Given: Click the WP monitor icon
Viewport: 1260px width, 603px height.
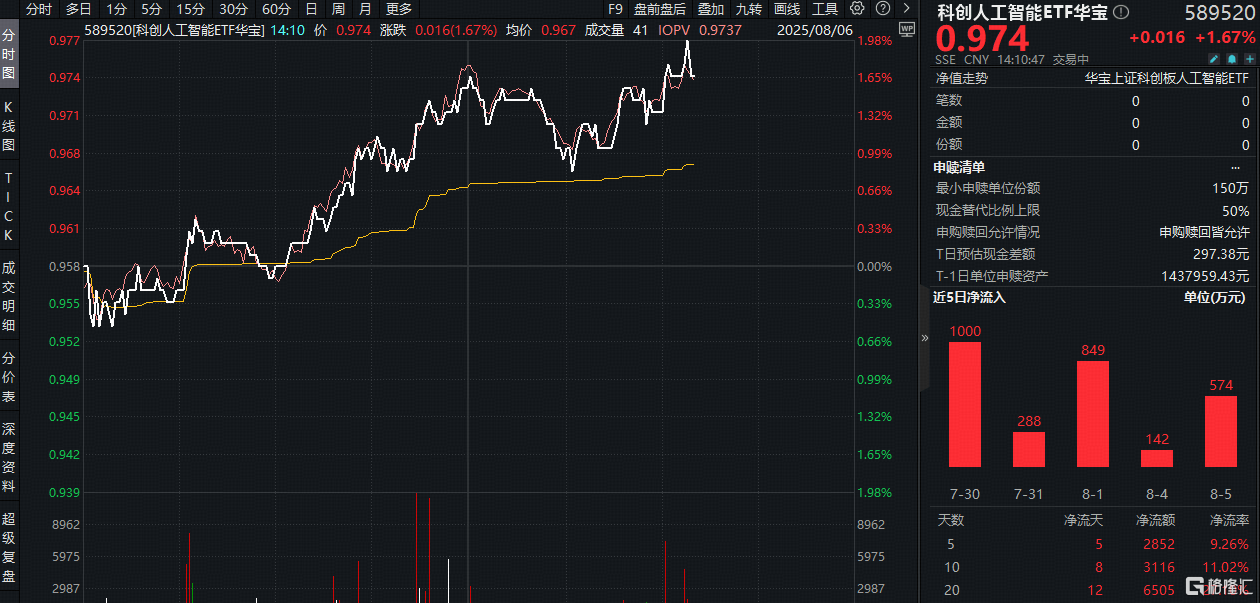Looking at the screenshot, I should (x=907, y=30).
